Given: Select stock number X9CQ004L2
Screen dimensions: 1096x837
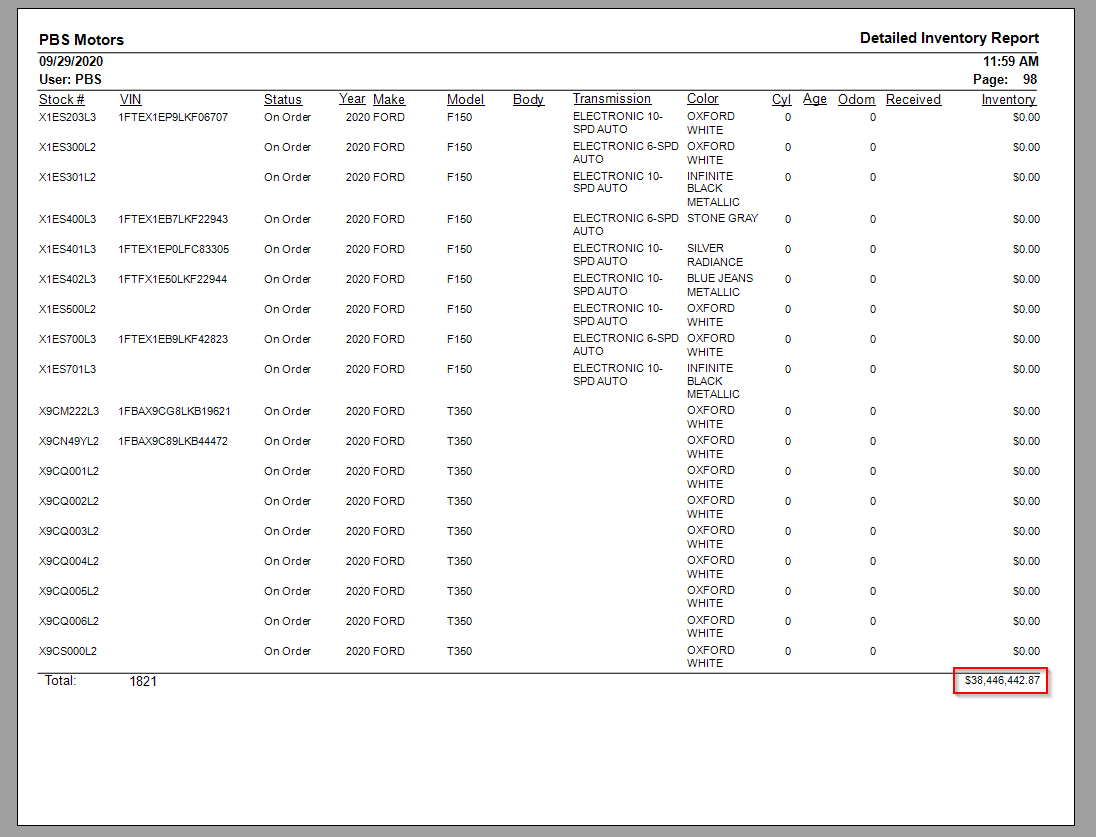Looking at the screenshot, I should 68,562.
